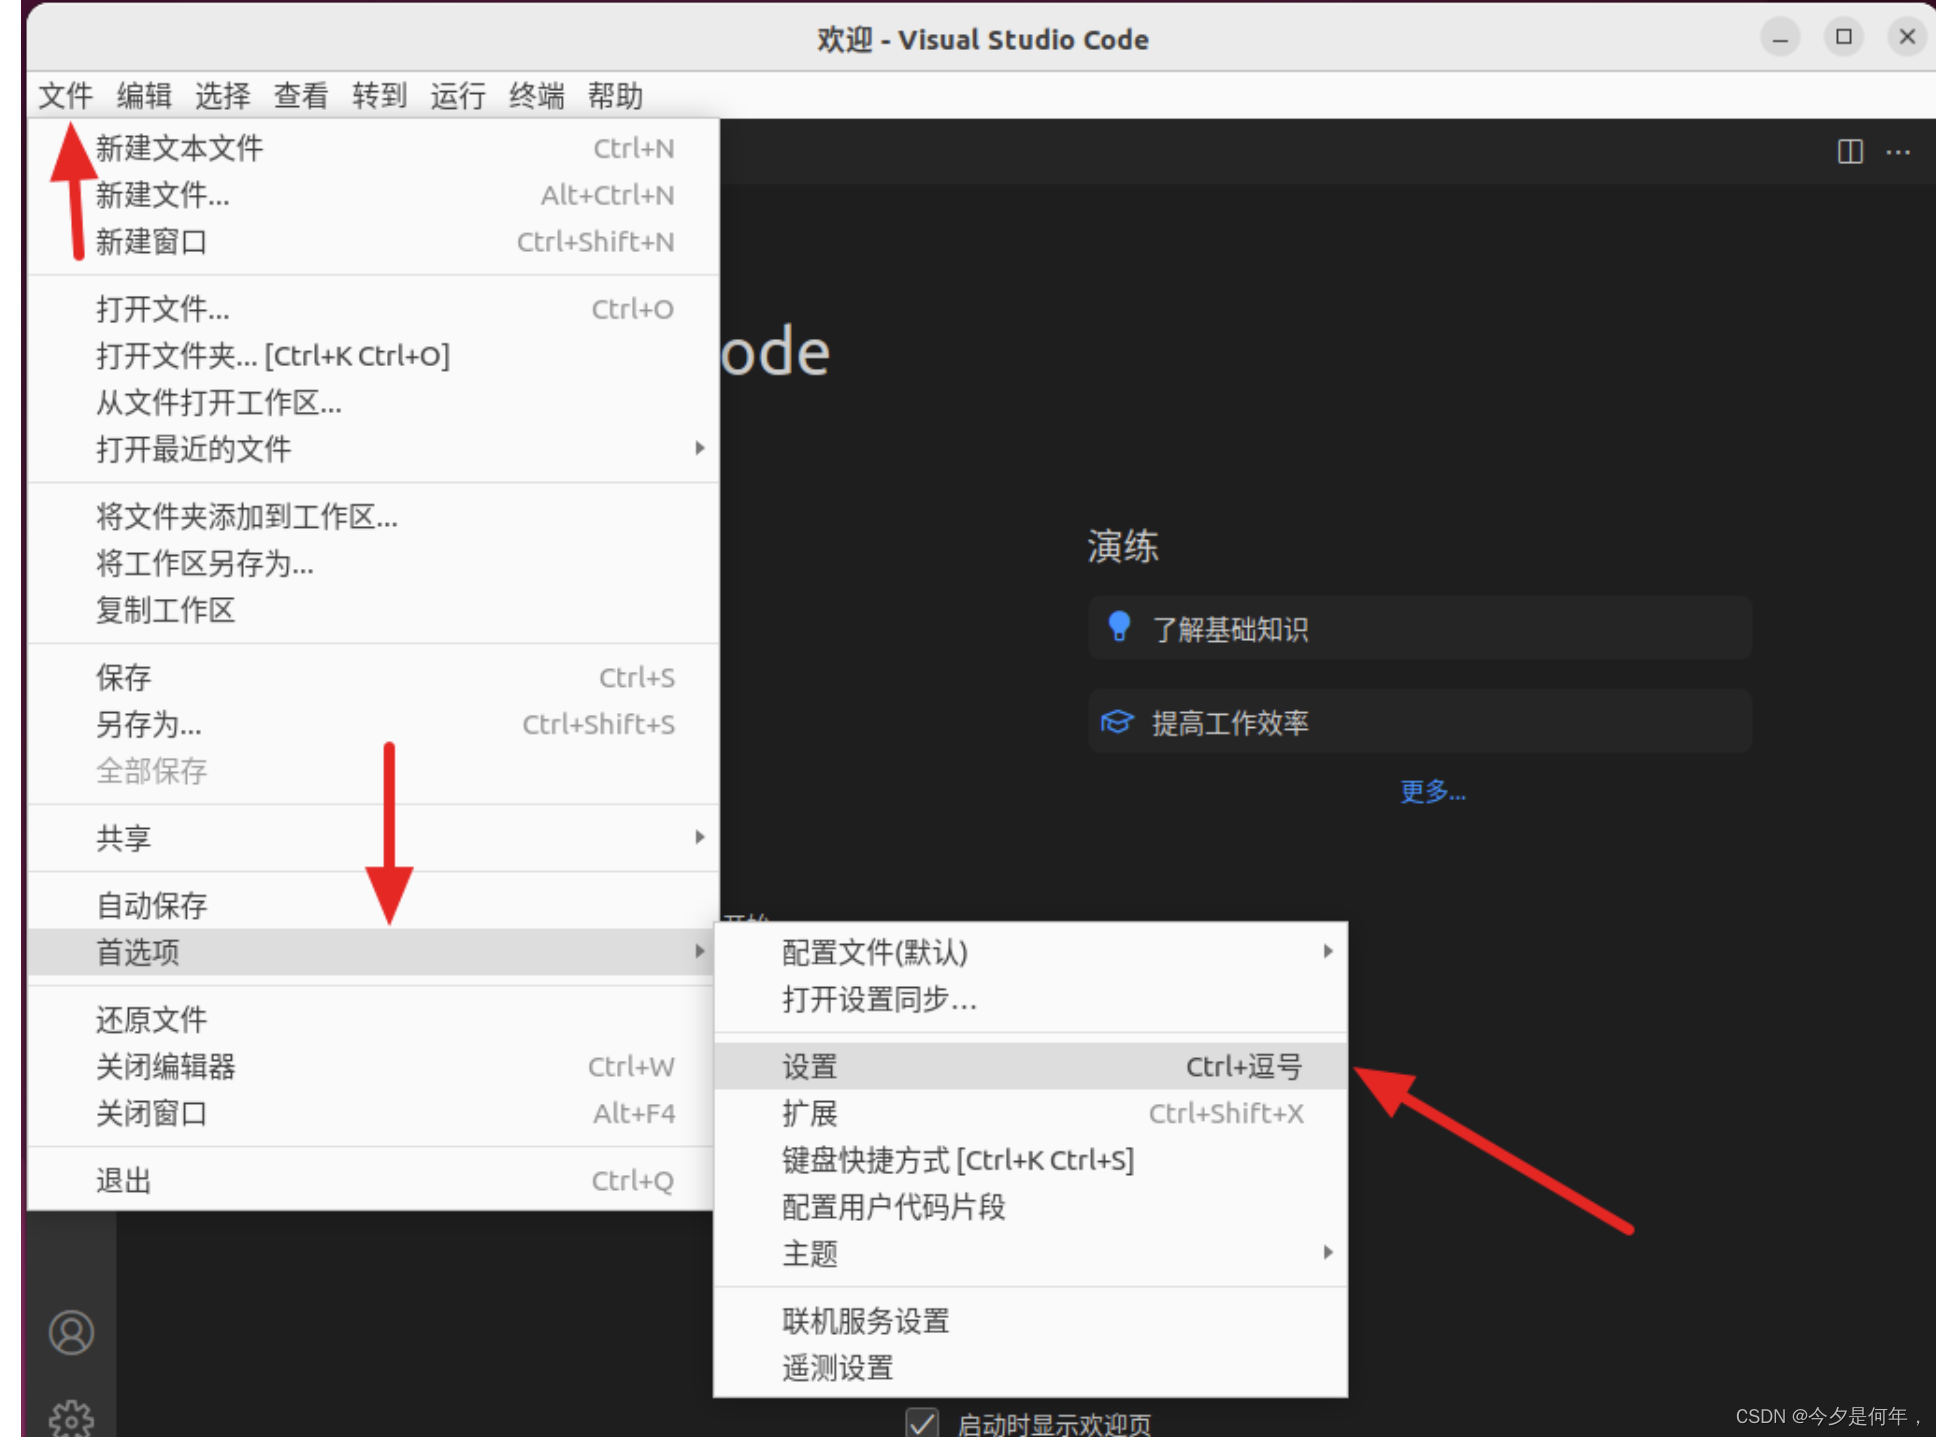Toggle 自动保存 in the file menu
Screen dimensions: 1936x1437
[x=152, y=905]
